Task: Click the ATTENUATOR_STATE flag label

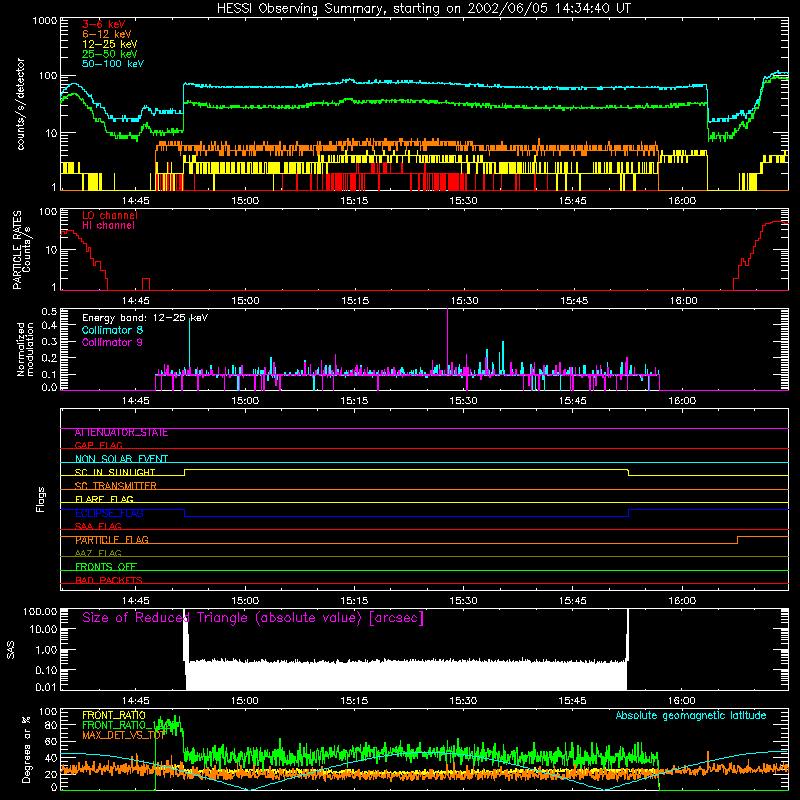Action: [x=121, y=433]
